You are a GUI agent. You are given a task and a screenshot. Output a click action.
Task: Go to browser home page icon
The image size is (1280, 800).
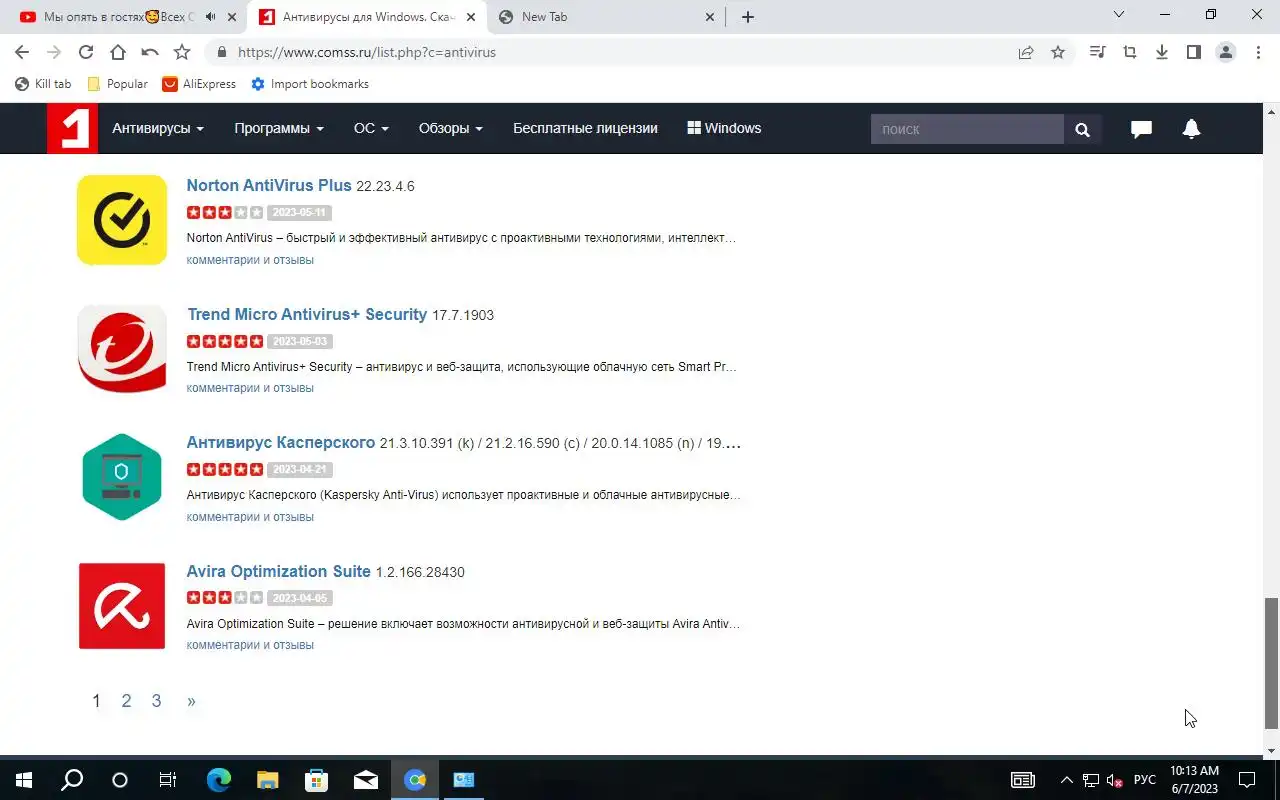pos(118,52)
